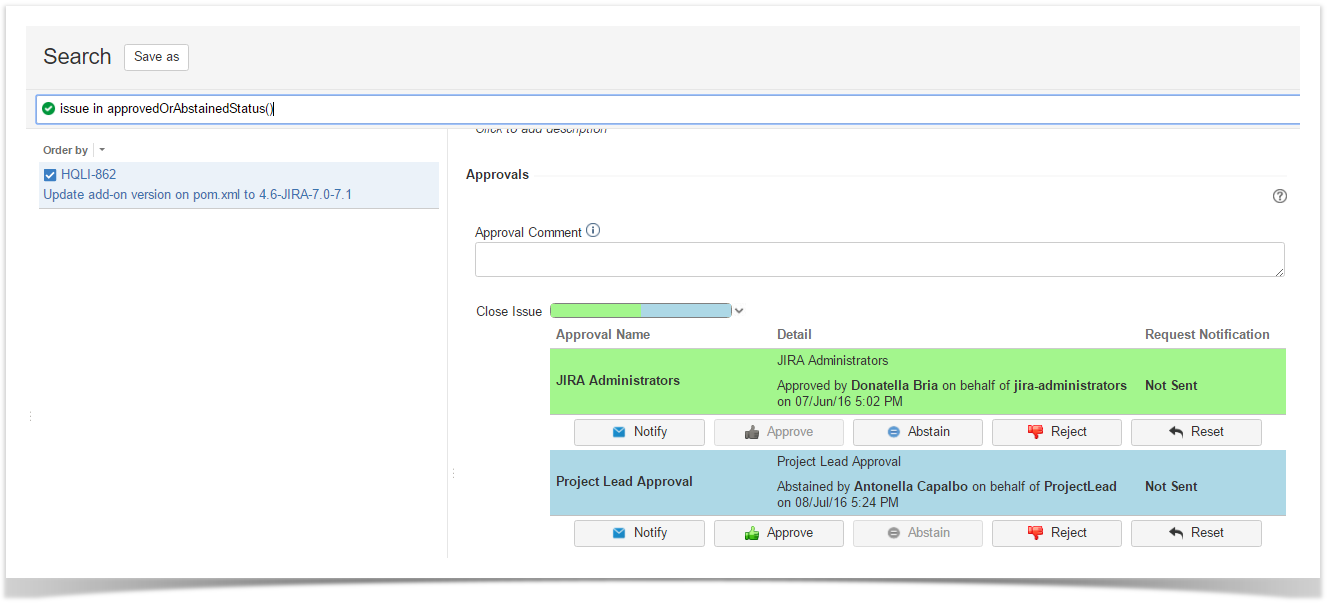Reject the JIRA Administrators approval
The width and height of the screenshot is (1334, 607).
1056,432
